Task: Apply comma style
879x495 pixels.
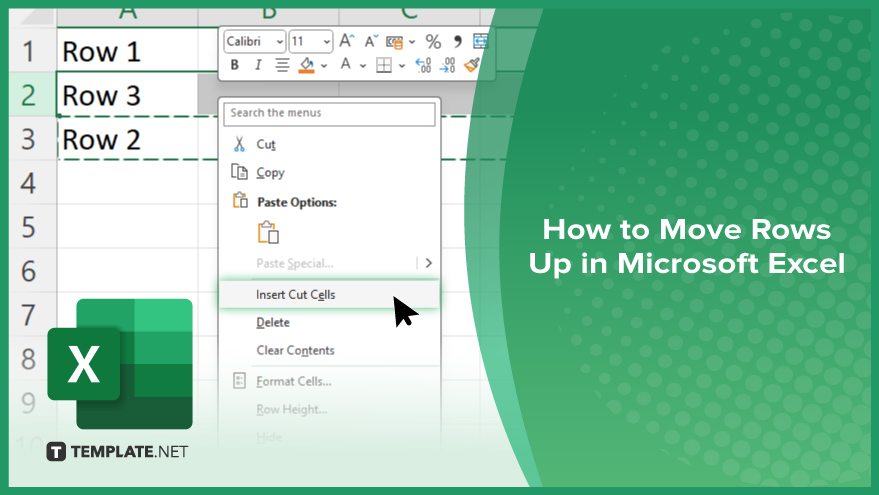Action: pyautogui.click(x=457, y=41)
